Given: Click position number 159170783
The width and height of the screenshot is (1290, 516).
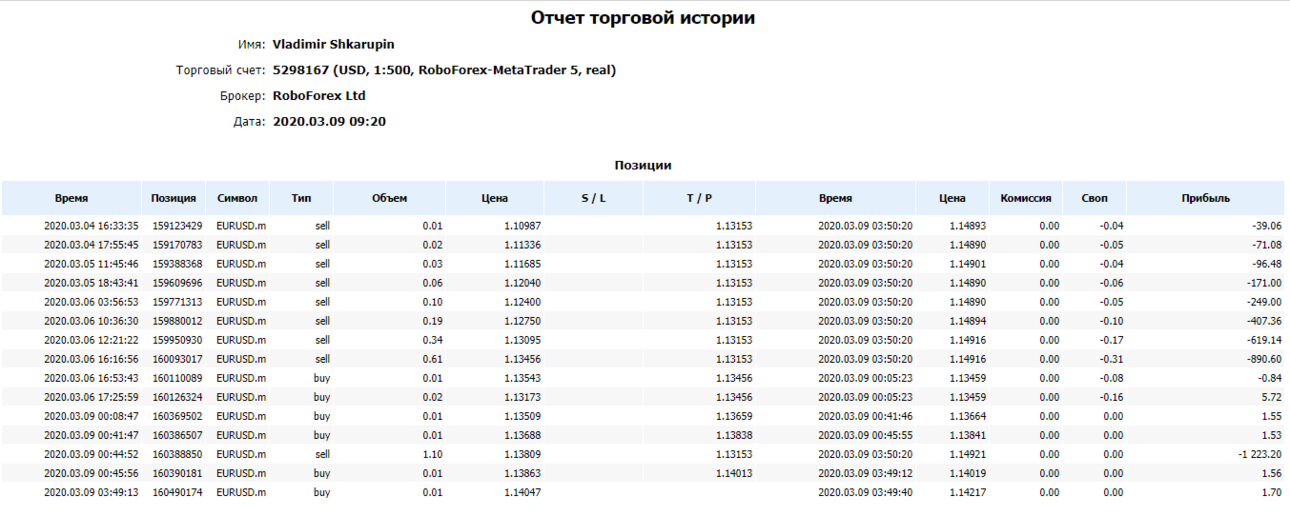Looking at the screenshot, I should (x=177, y=245).
